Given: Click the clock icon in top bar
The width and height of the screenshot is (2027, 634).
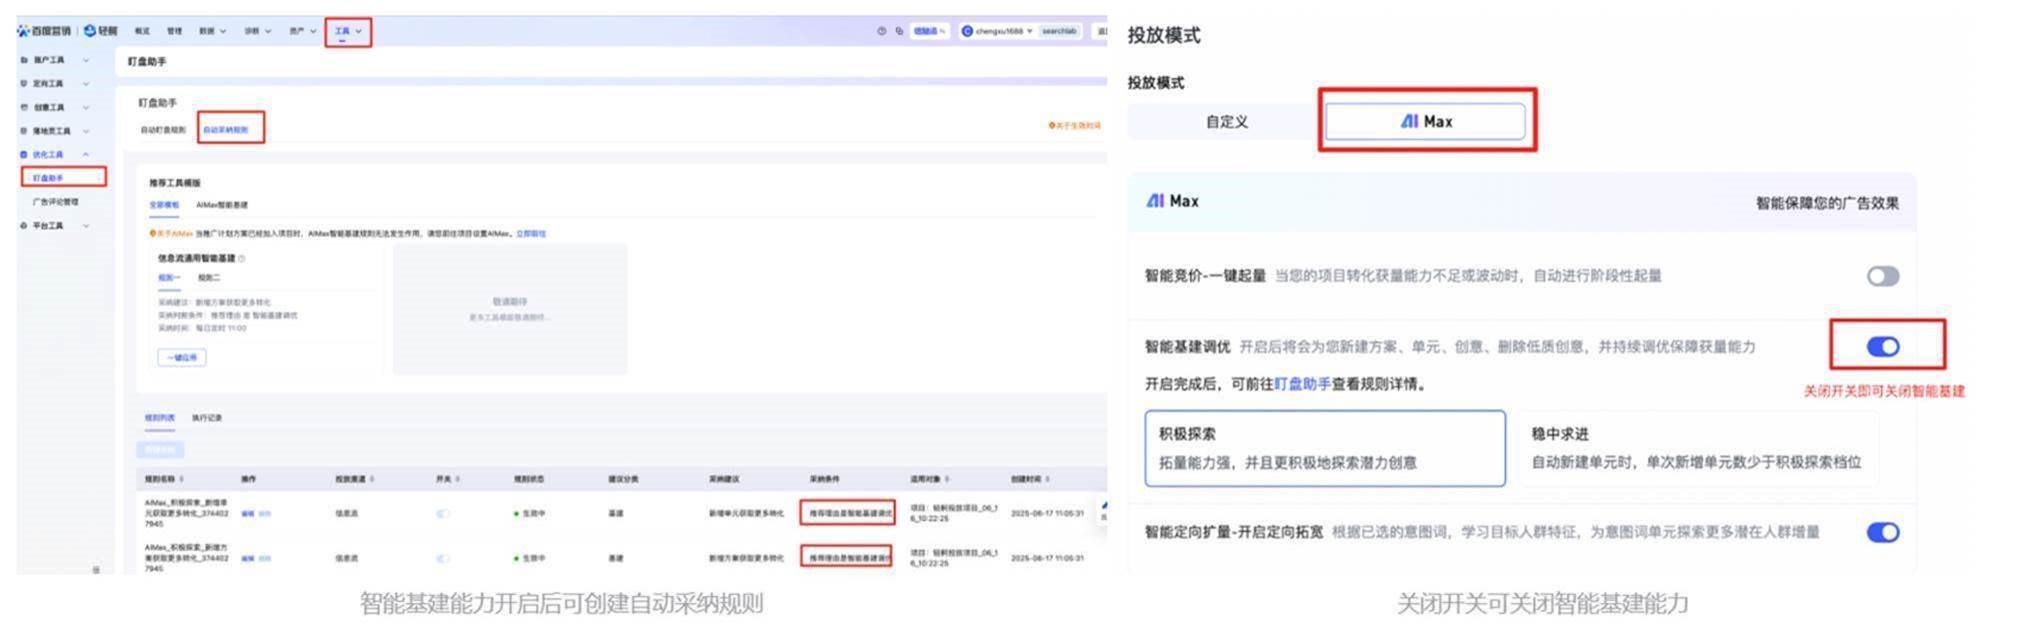Looking at the screenshot, I should (x=881, y=31).
